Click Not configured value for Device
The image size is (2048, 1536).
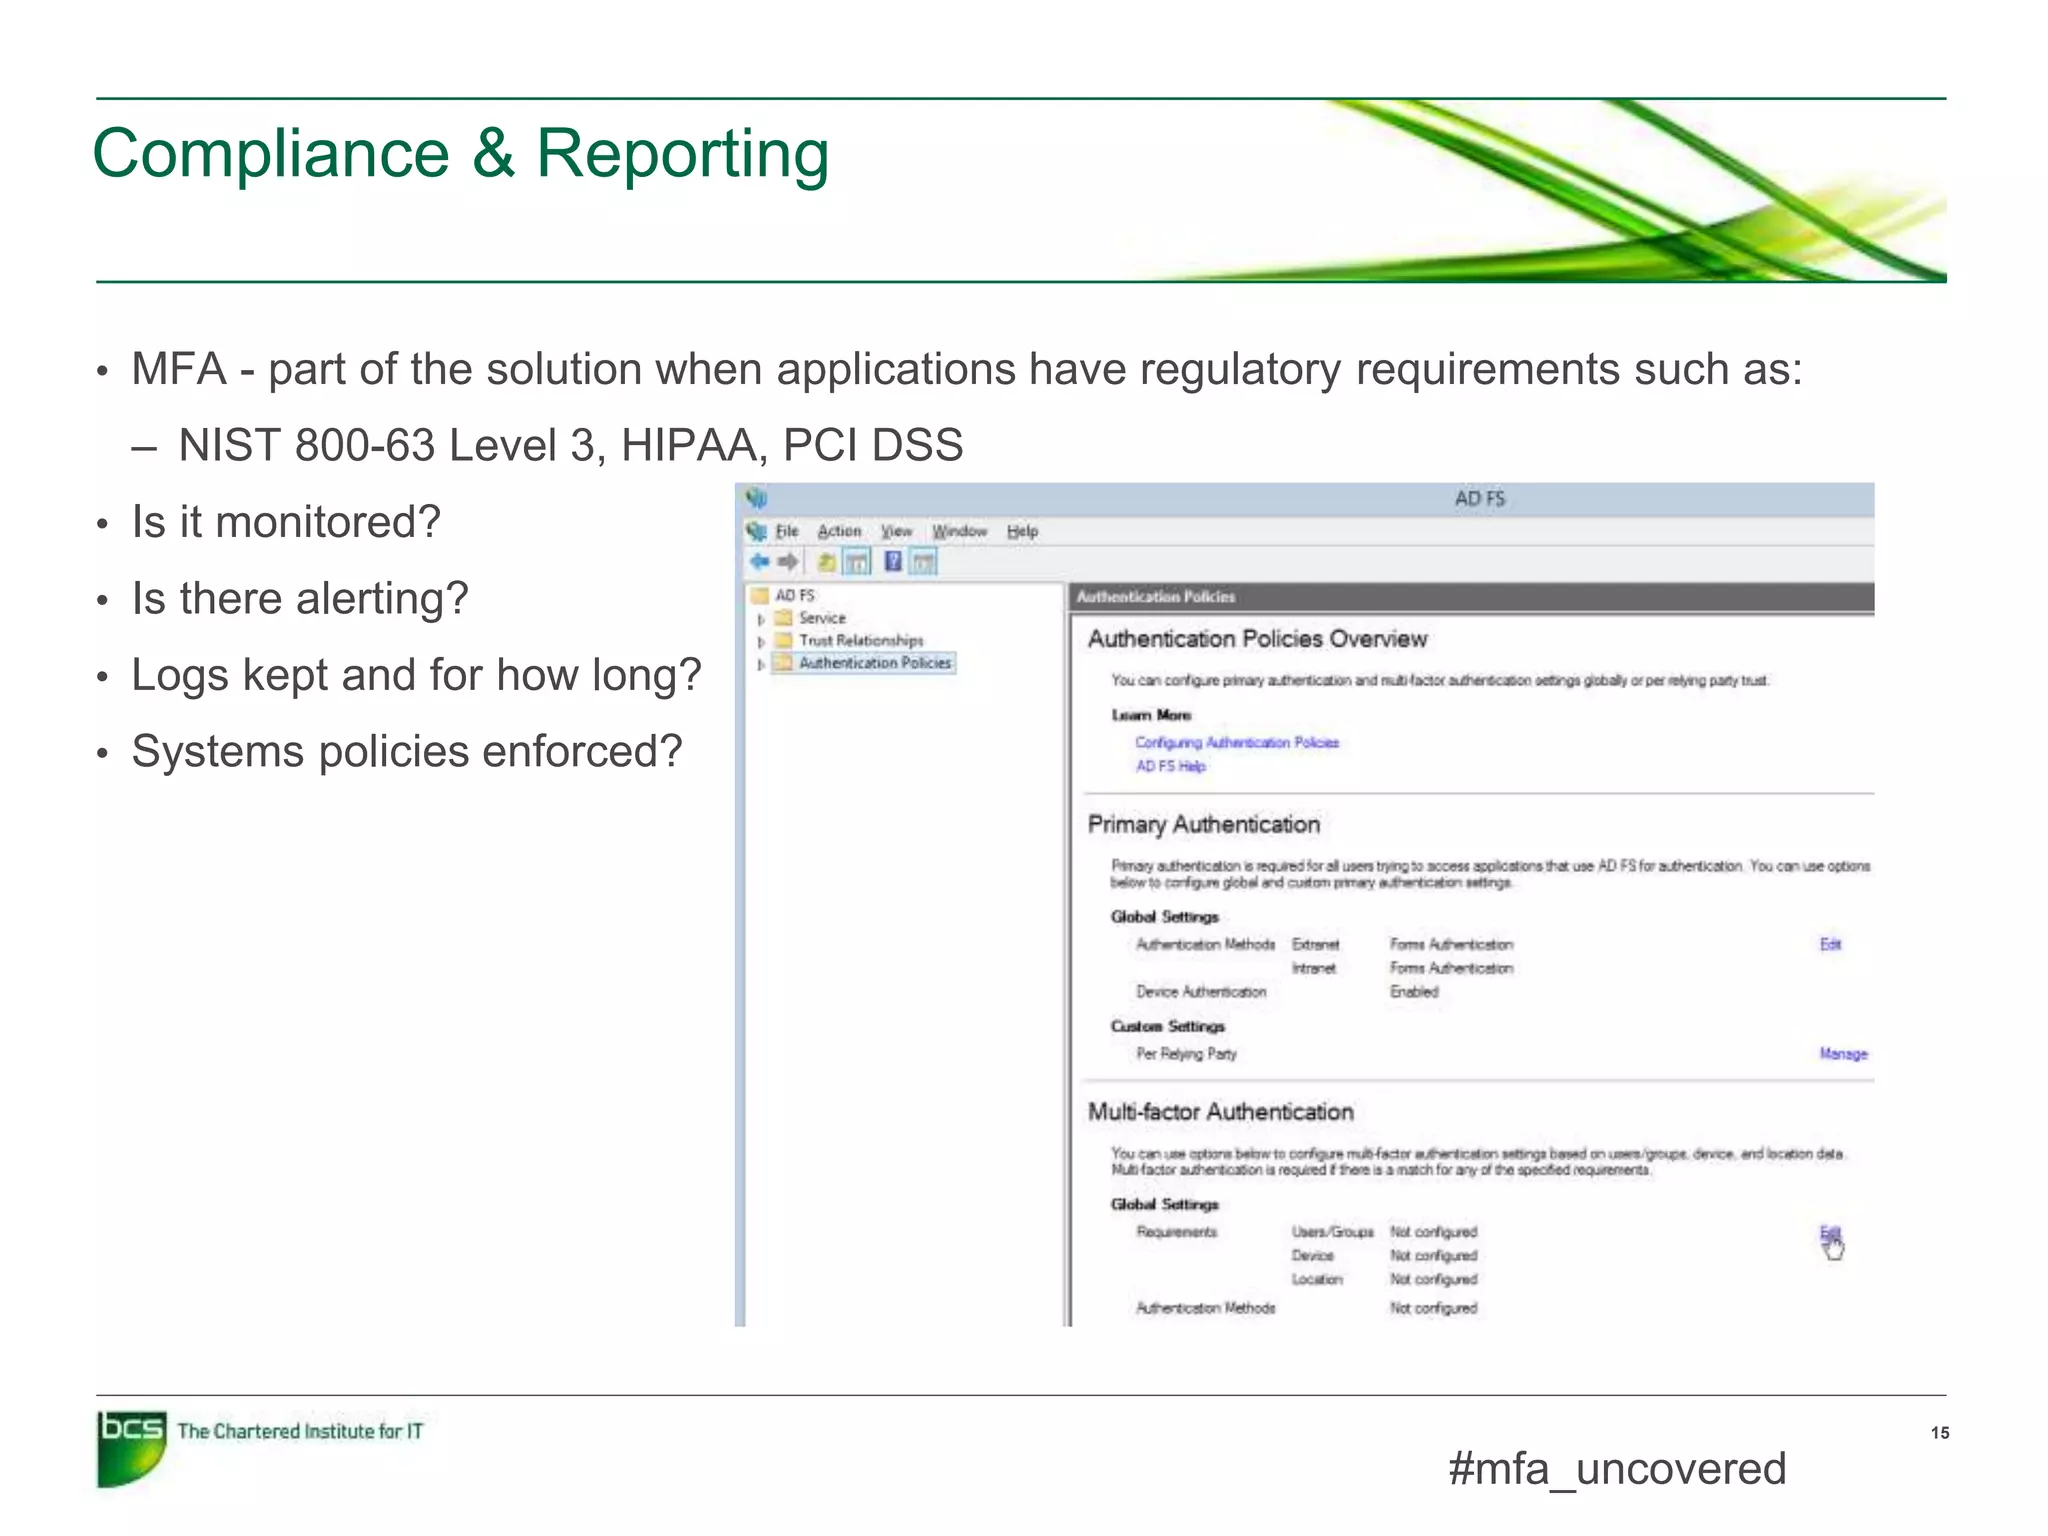click(x=1433, y=1256)
